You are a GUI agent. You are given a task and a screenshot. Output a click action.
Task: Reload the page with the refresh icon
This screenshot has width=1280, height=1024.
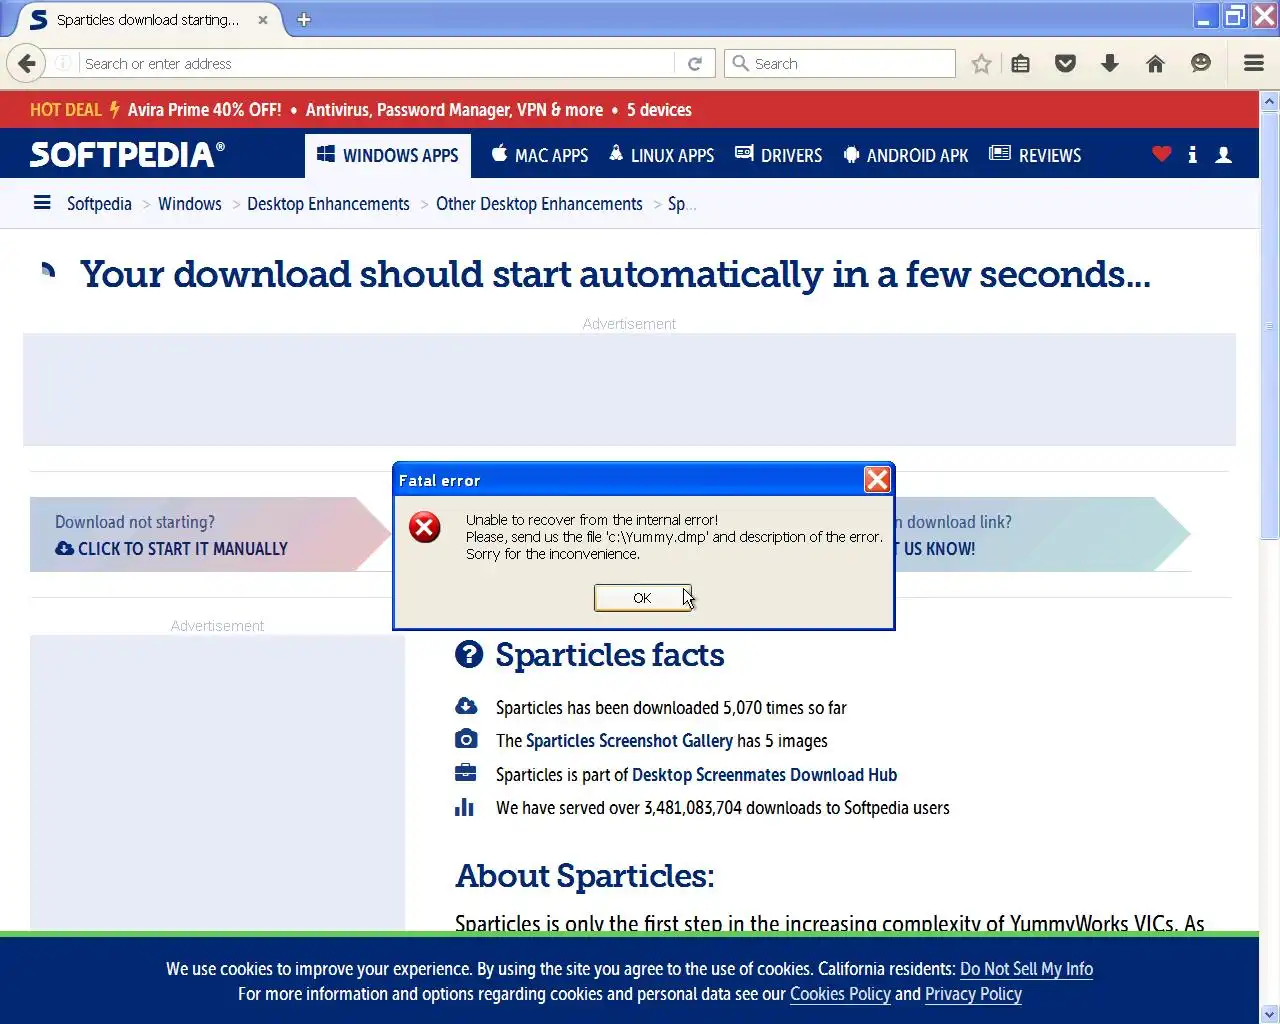tap(695, 63)
